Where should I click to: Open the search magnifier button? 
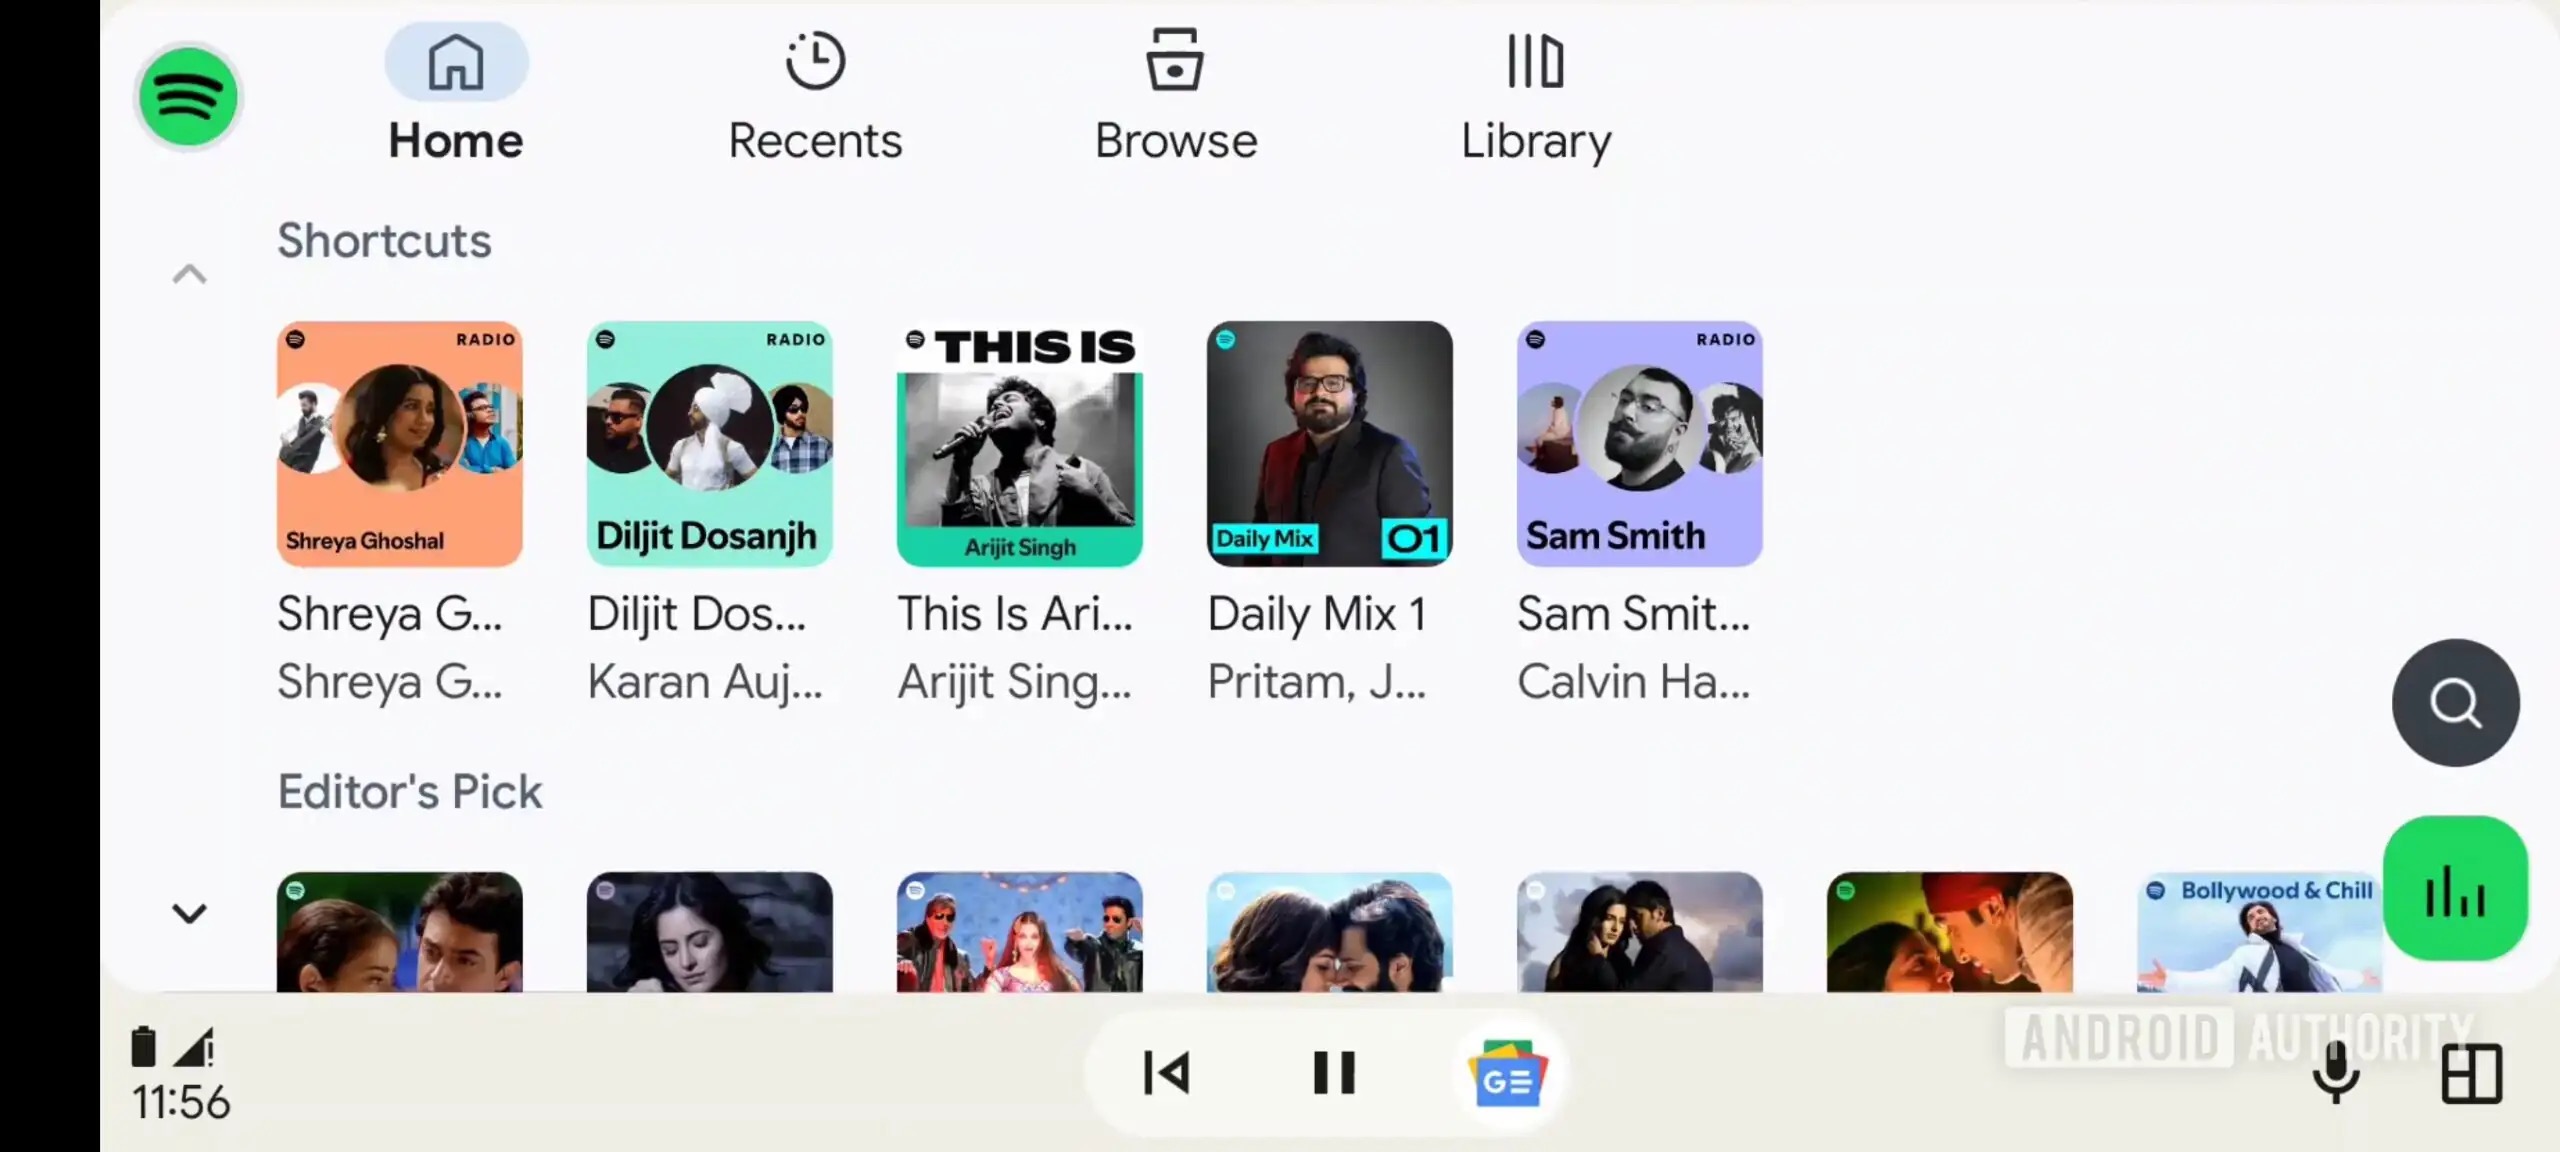tap(2455, 703)
